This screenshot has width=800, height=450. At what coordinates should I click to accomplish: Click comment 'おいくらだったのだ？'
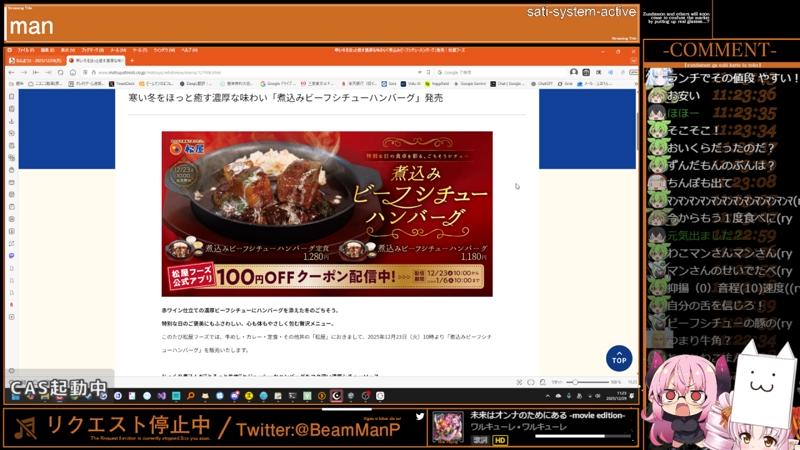coord(720,148)
